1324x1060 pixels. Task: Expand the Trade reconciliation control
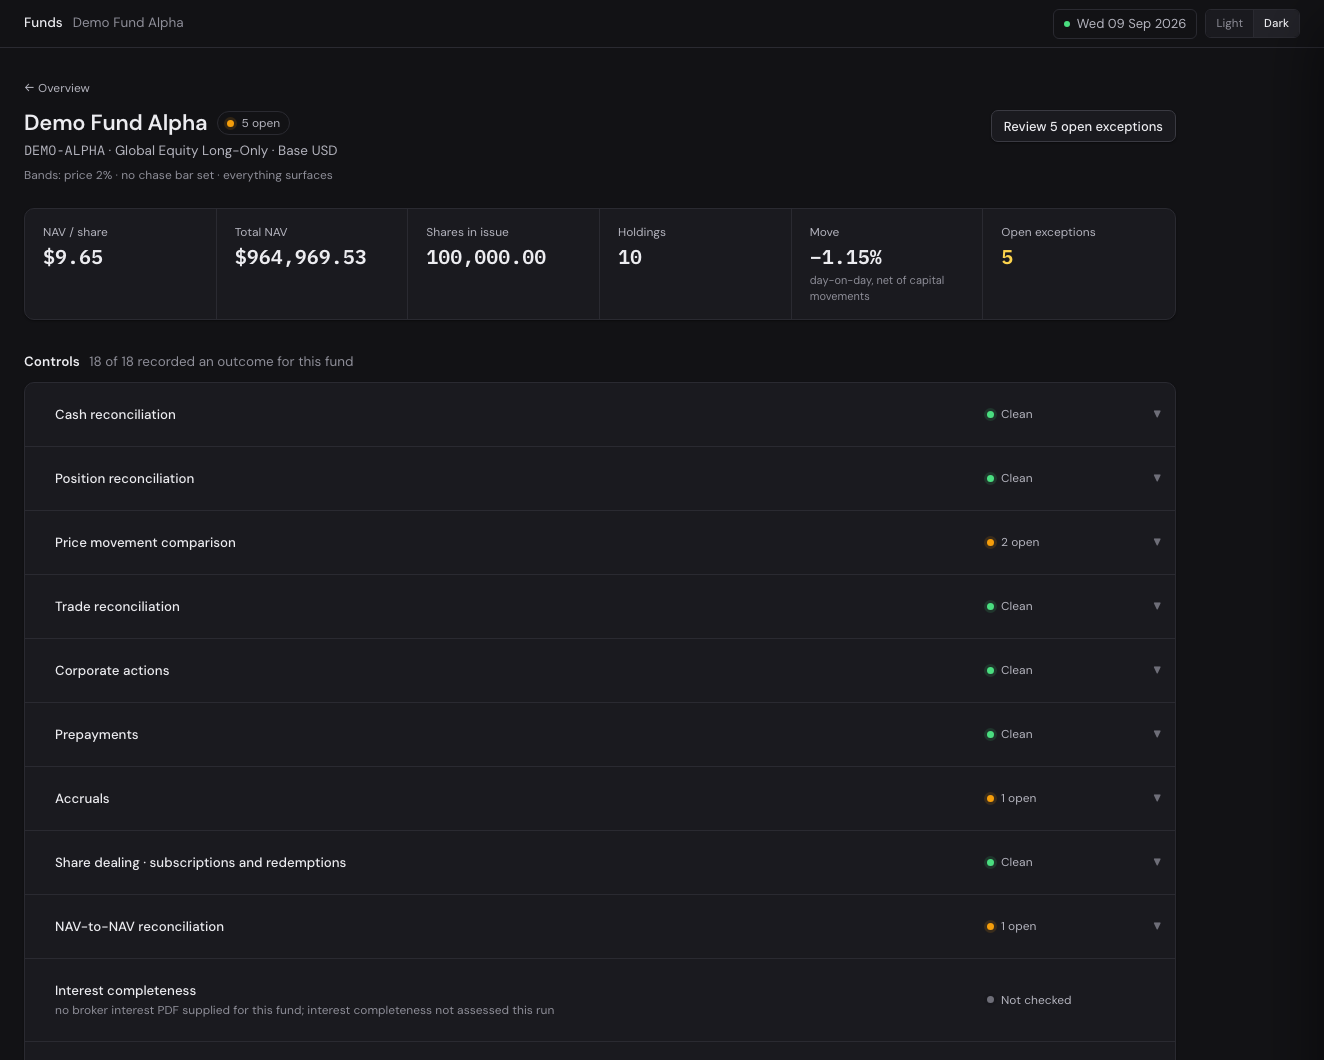point(1157,606)
